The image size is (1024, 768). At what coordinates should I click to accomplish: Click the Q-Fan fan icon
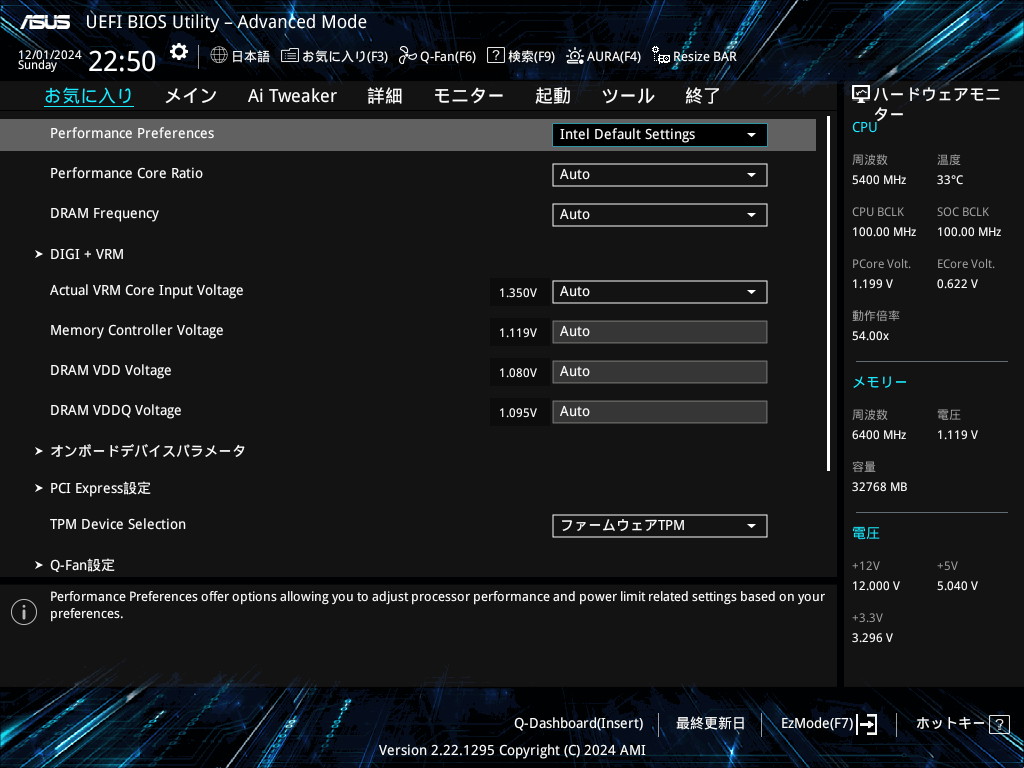tap(408, 56)
